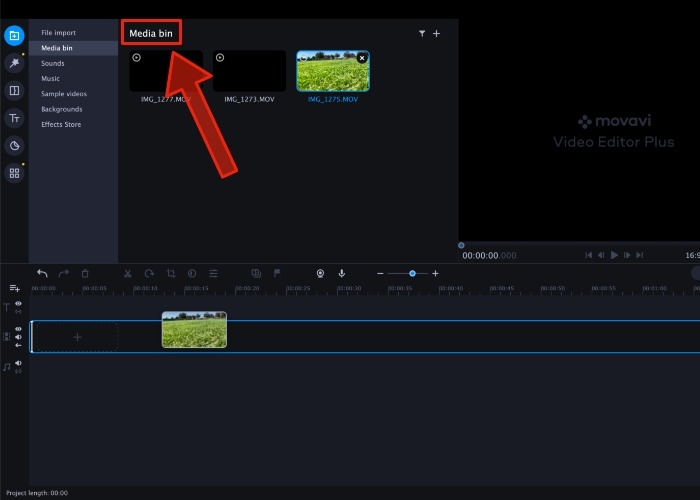The width and height of the screenshot is (700, 500).
Task: Open the add track menu
Action: tap(14, 288)
